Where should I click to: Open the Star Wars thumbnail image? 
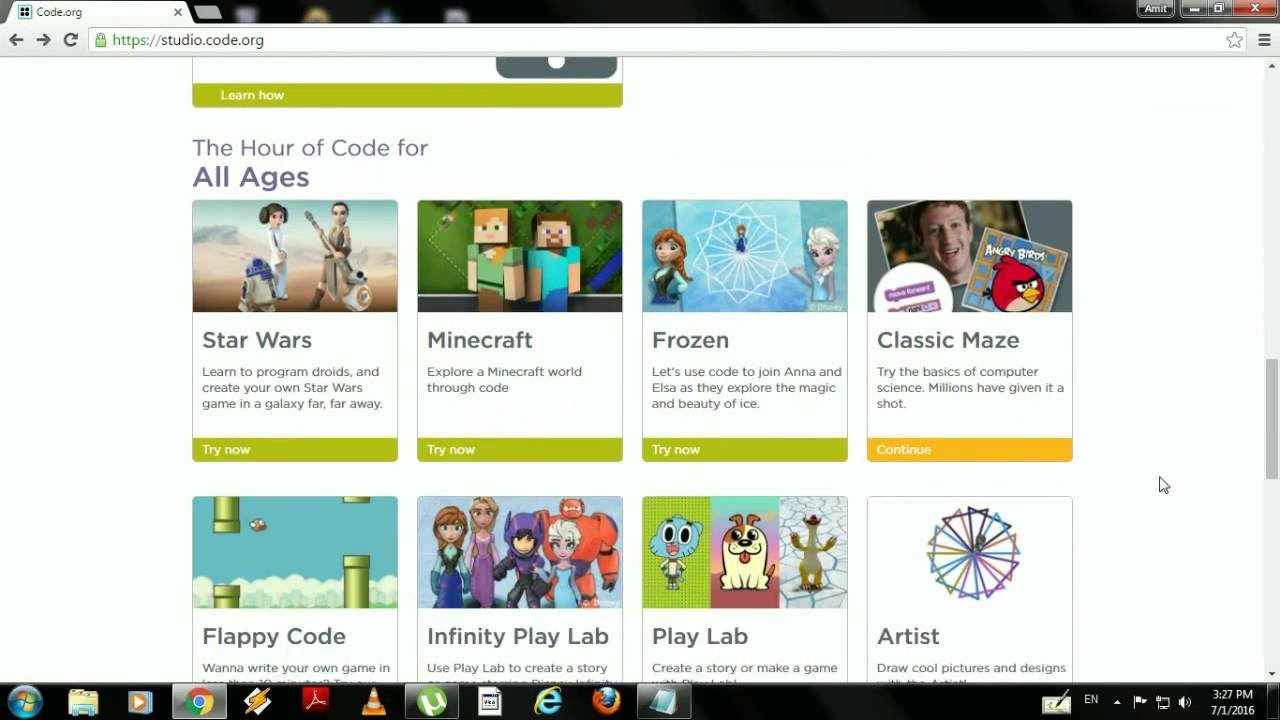point(295,256)
